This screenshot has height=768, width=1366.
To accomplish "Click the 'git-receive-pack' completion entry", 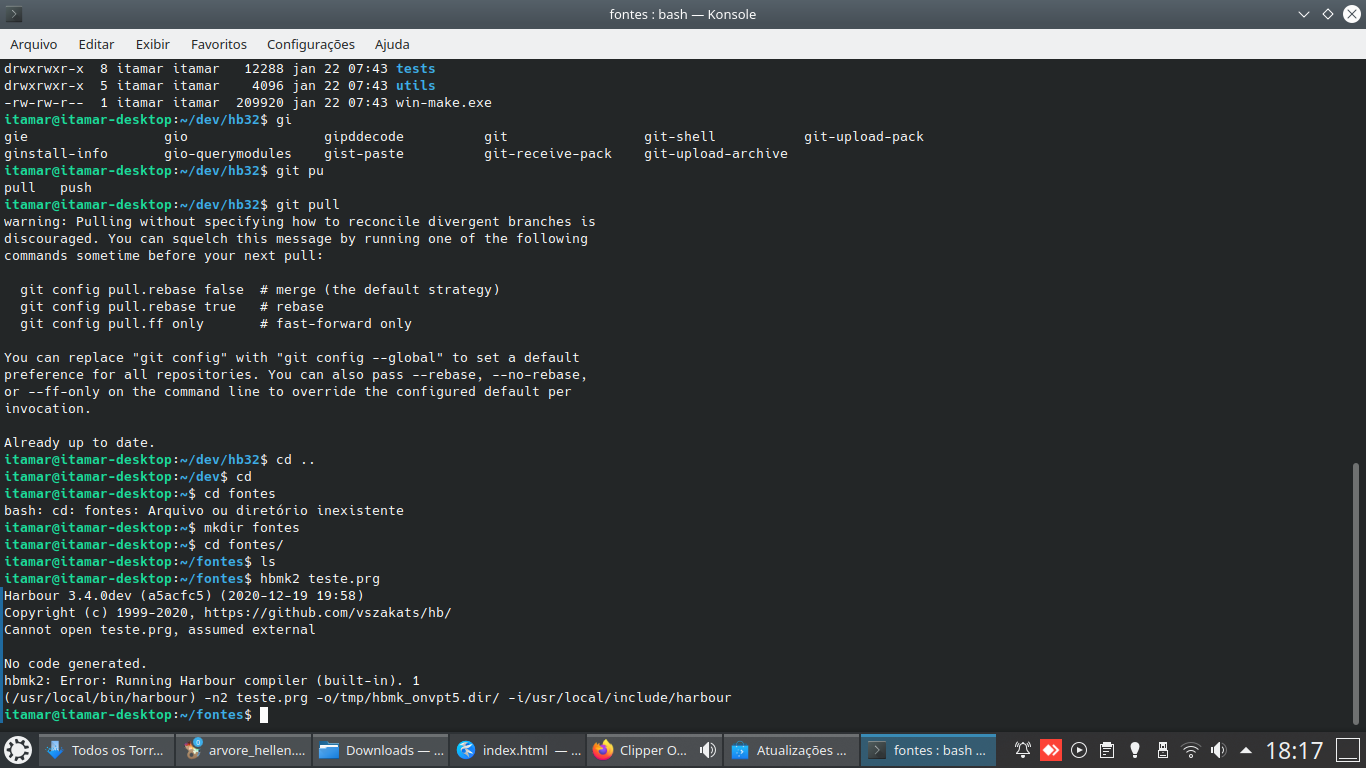I will tap(548, 153).
